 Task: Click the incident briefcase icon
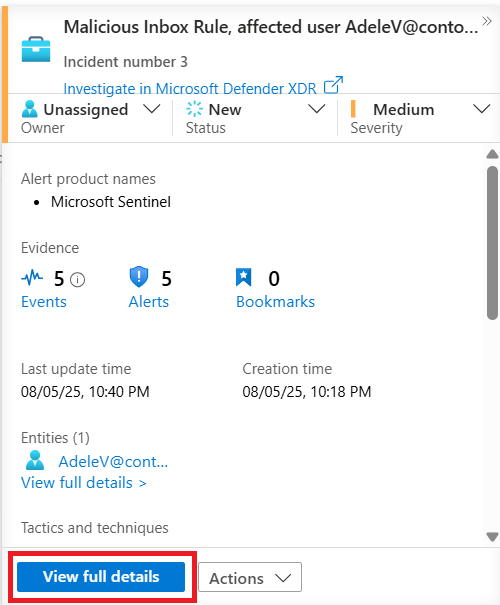[36, 49]
